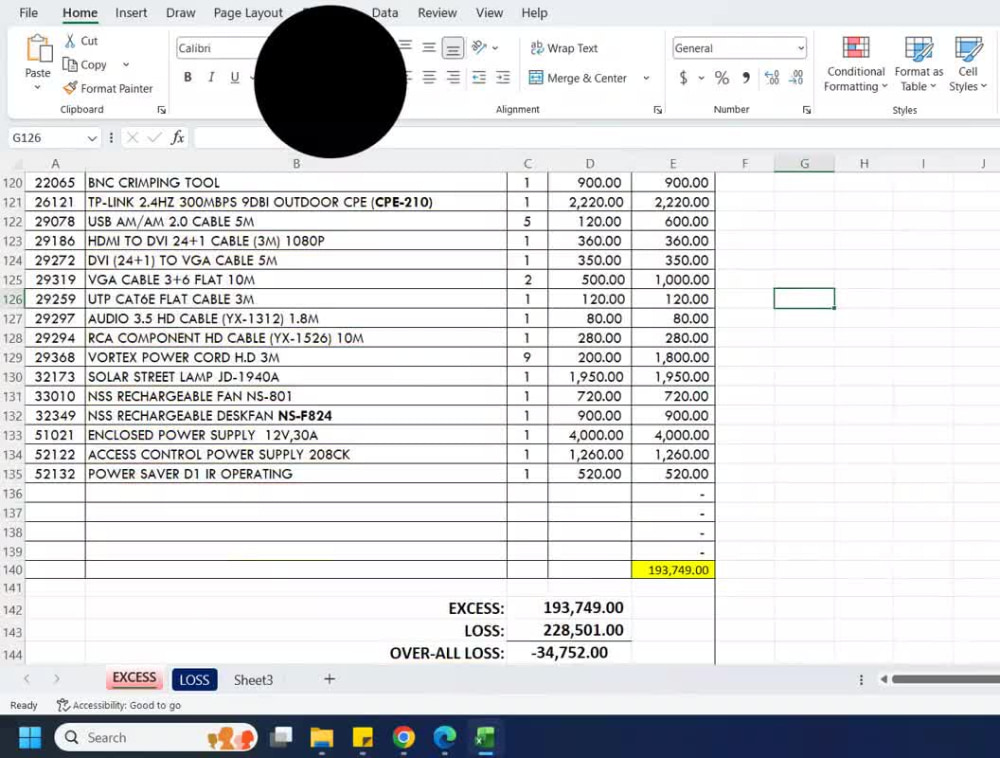The width and height of the screenshot is (1000, 758).
Task: Add a new sheet with plus button
Action: point(329,679)
